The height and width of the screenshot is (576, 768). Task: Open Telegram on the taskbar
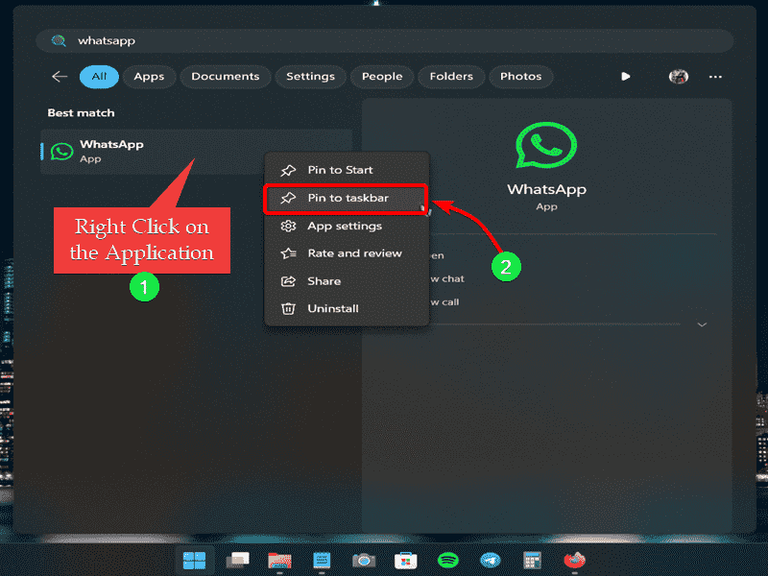coord(490,560)
